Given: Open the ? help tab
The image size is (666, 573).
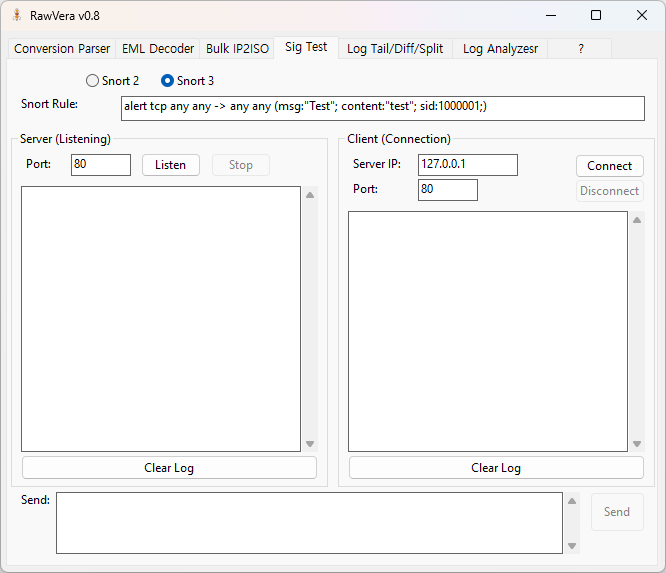Looking at the screenshot, I should pyautogui.click(x=580, y=48).
